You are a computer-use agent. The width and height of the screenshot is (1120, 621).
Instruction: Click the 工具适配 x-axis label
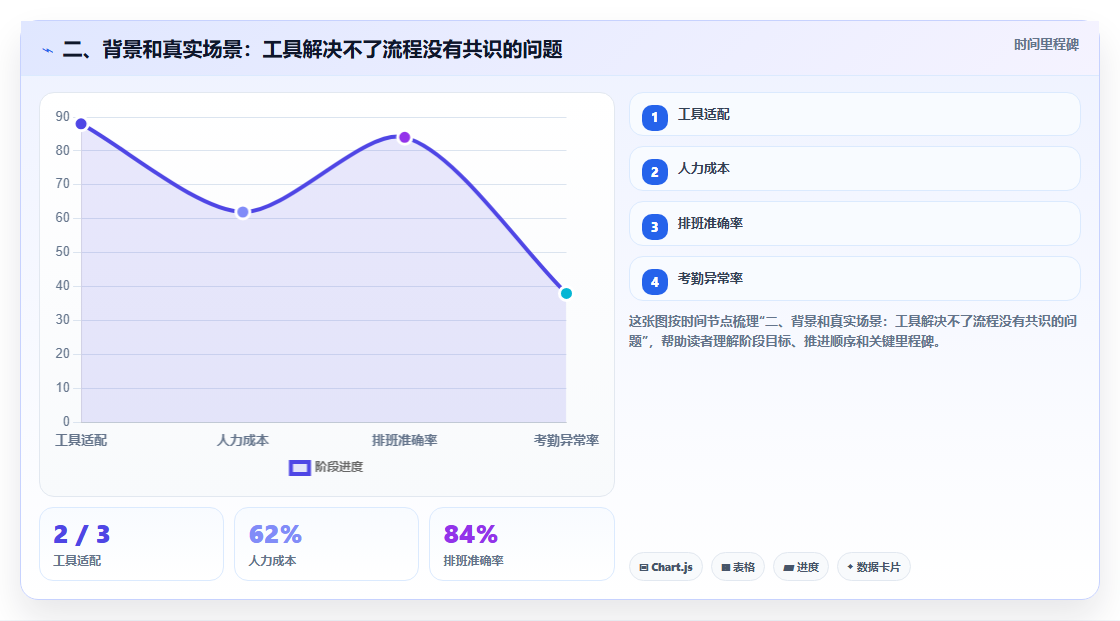81,440
